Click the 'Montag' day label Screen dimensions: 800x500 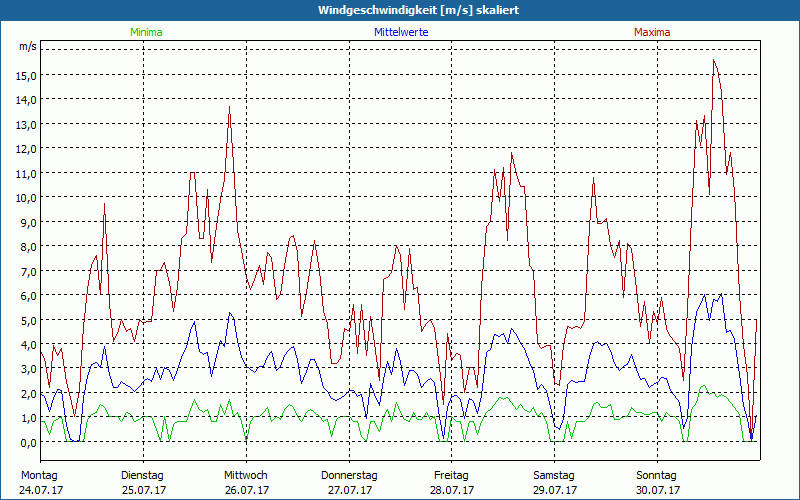[39, 476]
